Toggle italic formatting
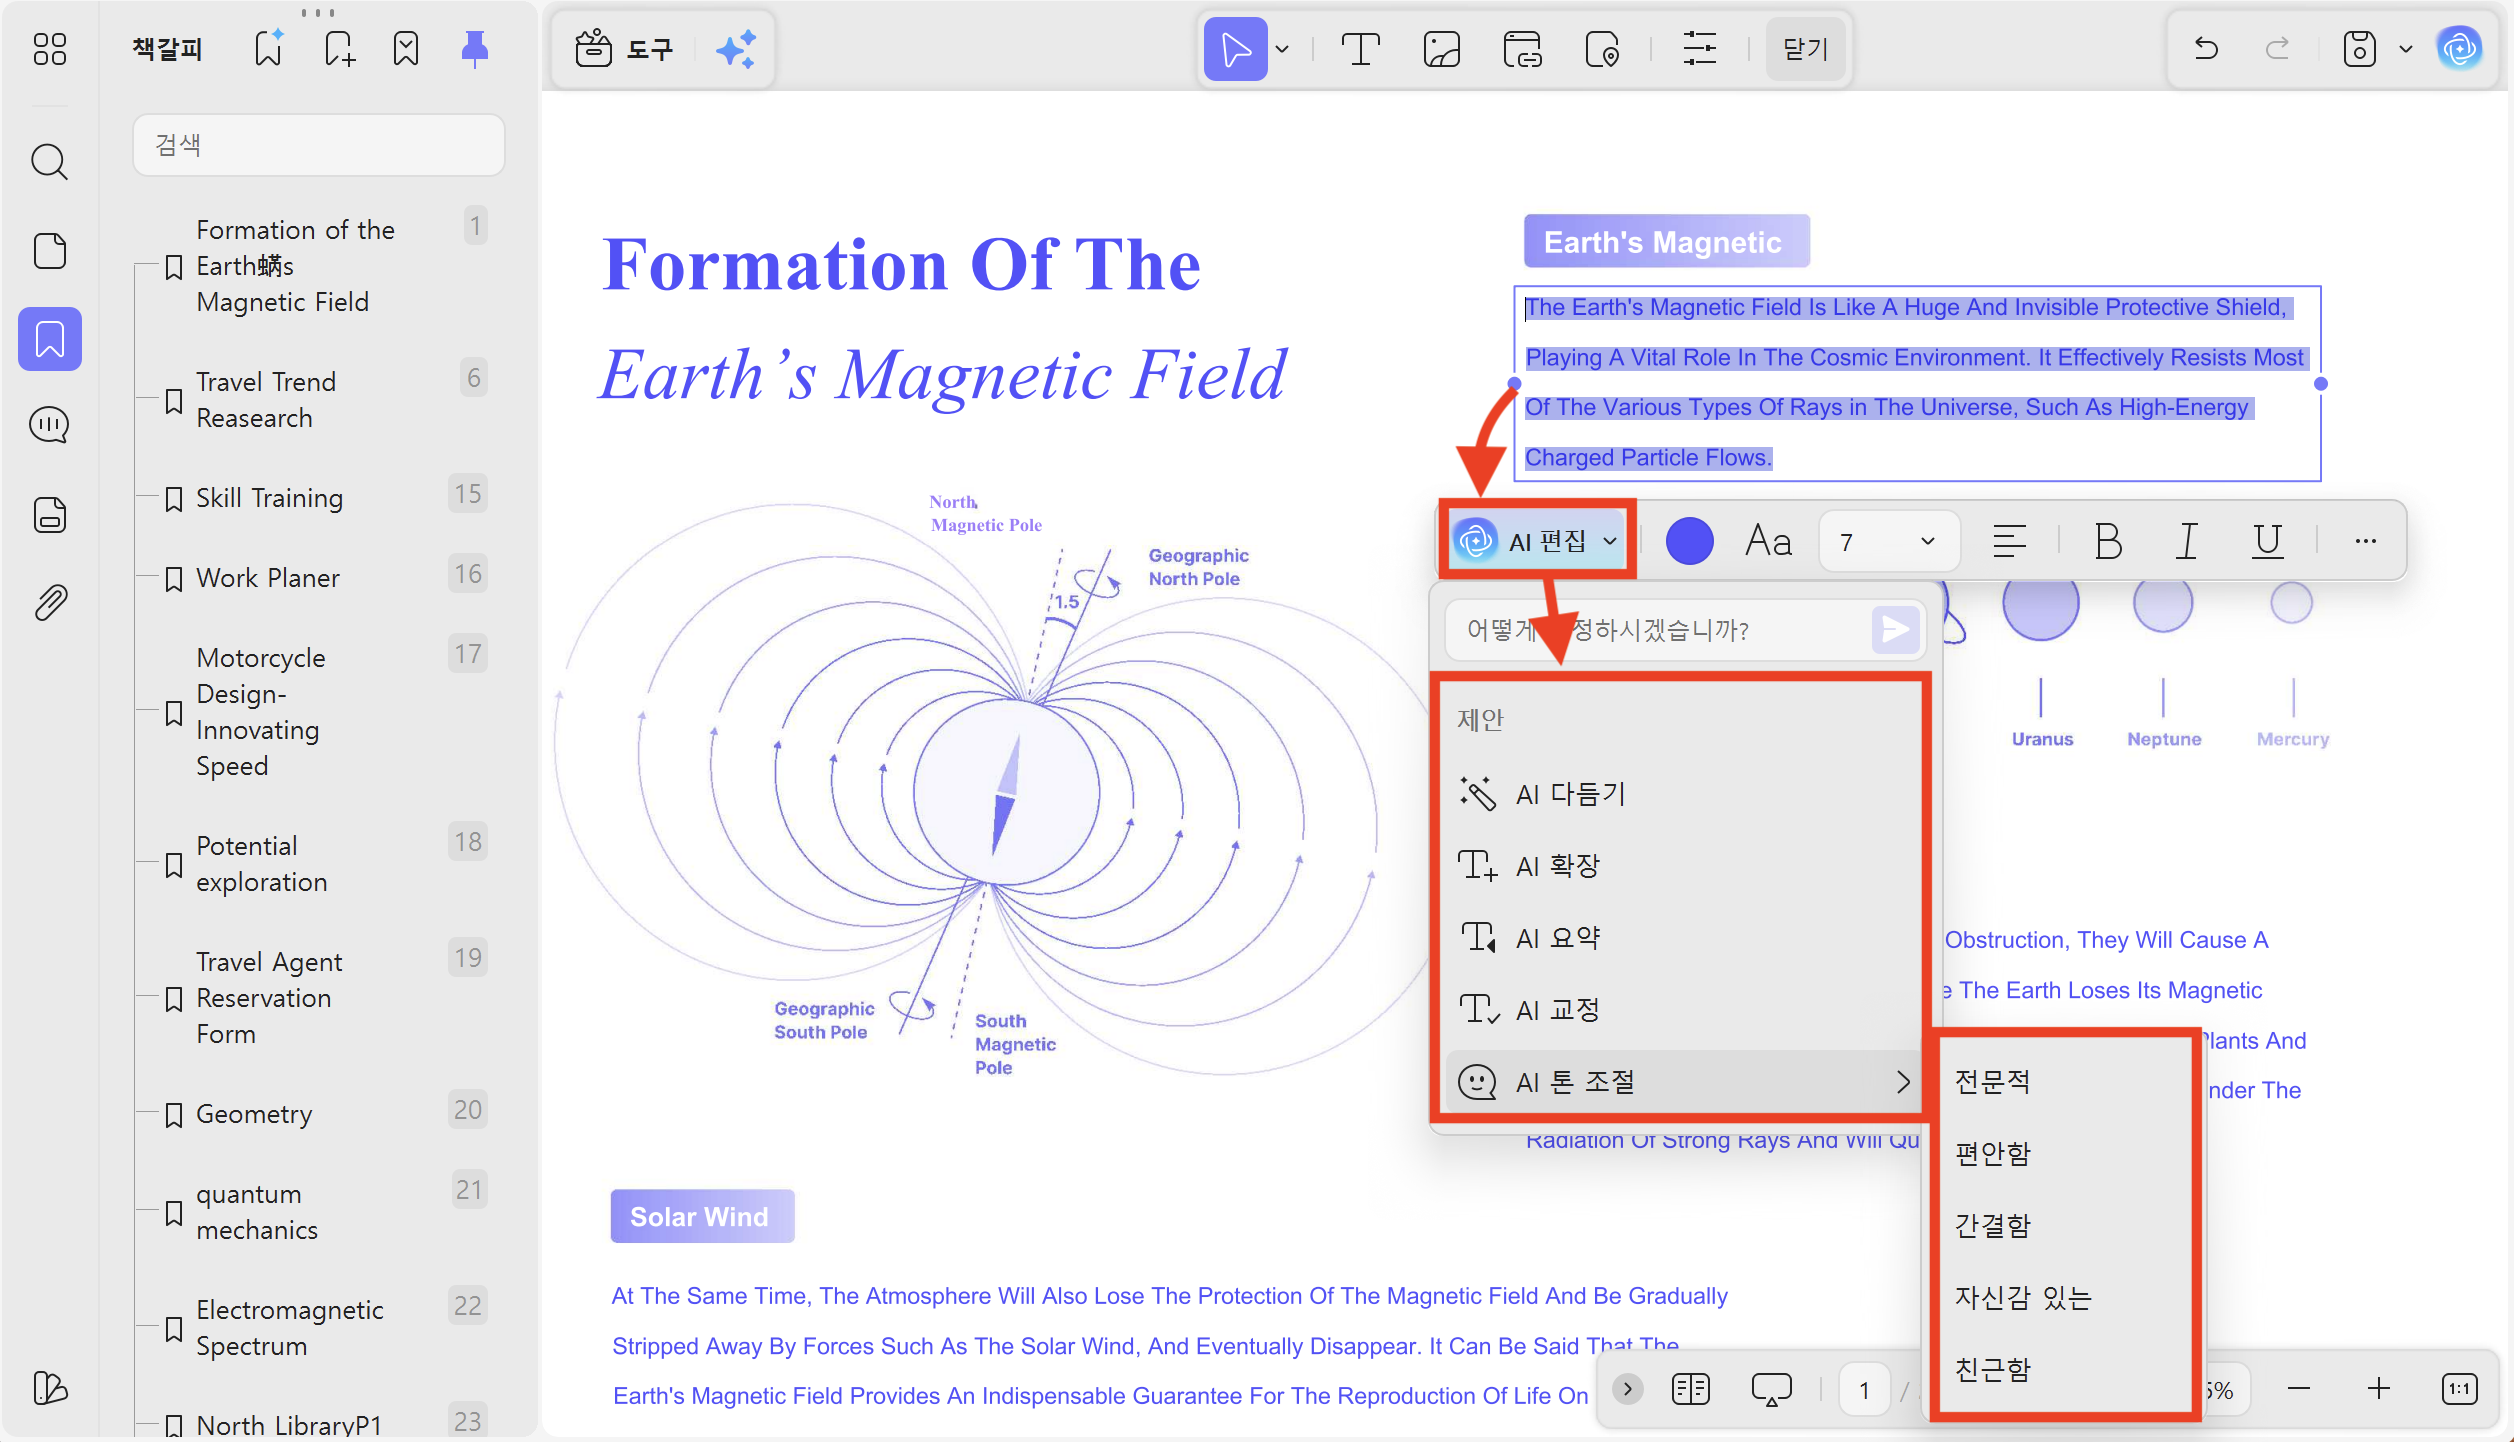This screenshot has width=2514, height=1442. [x=2187, y=541]
